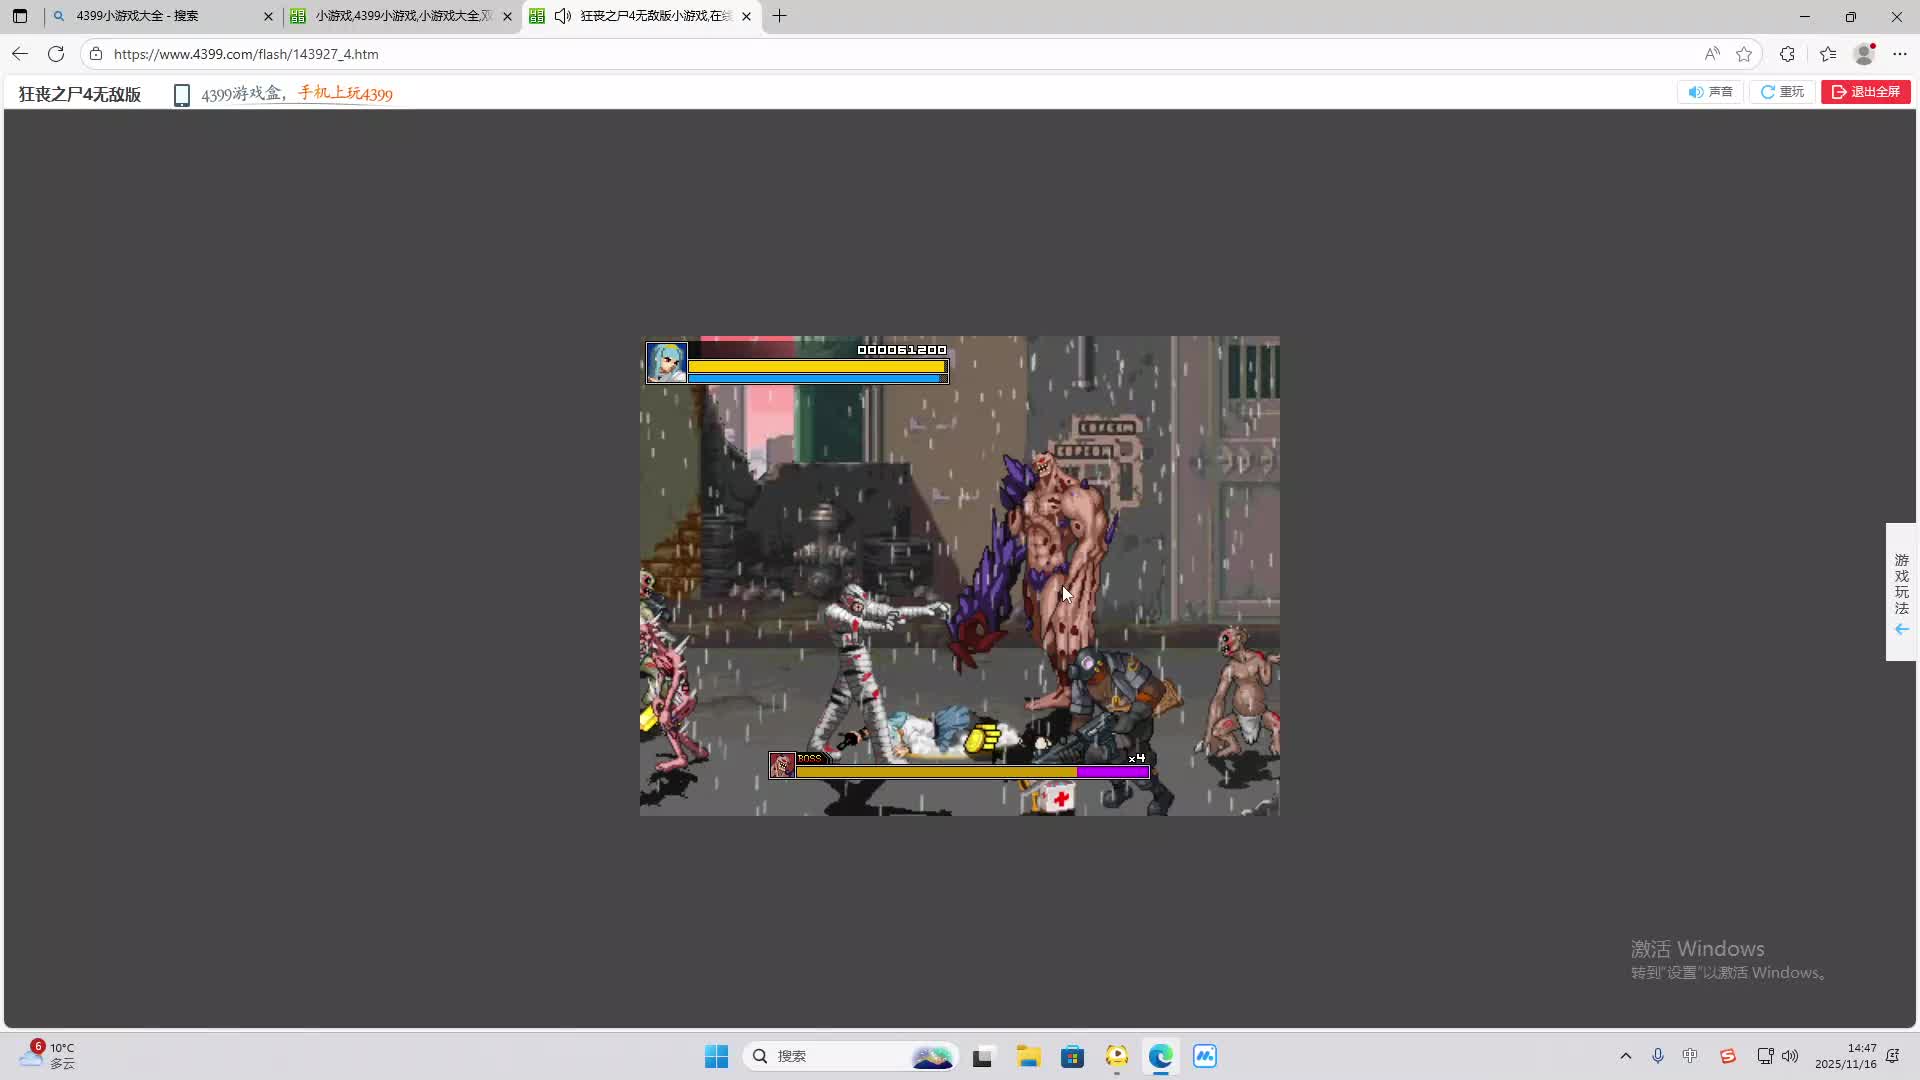The height and width of the screenshot is (1080, 1920).
Task: Open the Settings and more ellipsis menu
Action: tap(1900, 54)
